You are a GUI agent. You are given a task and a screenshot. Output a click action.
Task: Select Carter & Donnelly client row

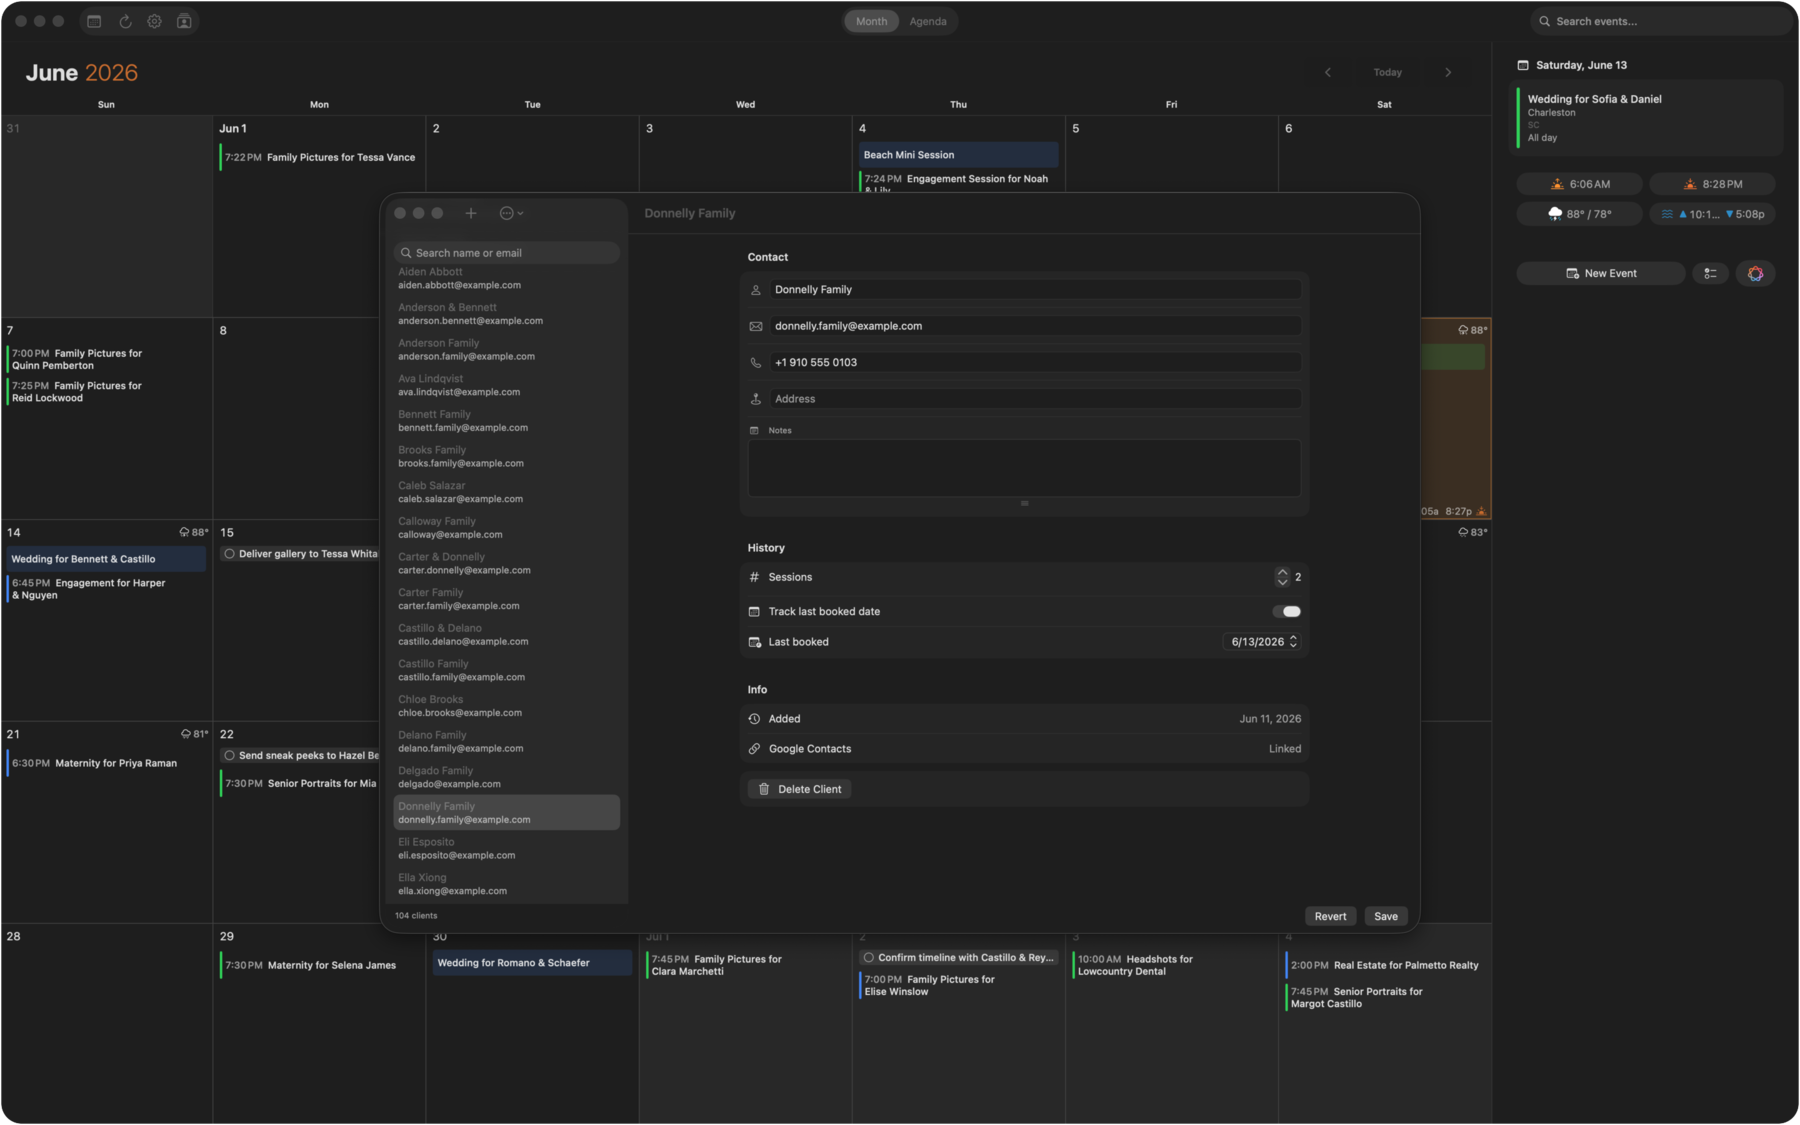tap(507, 563)
